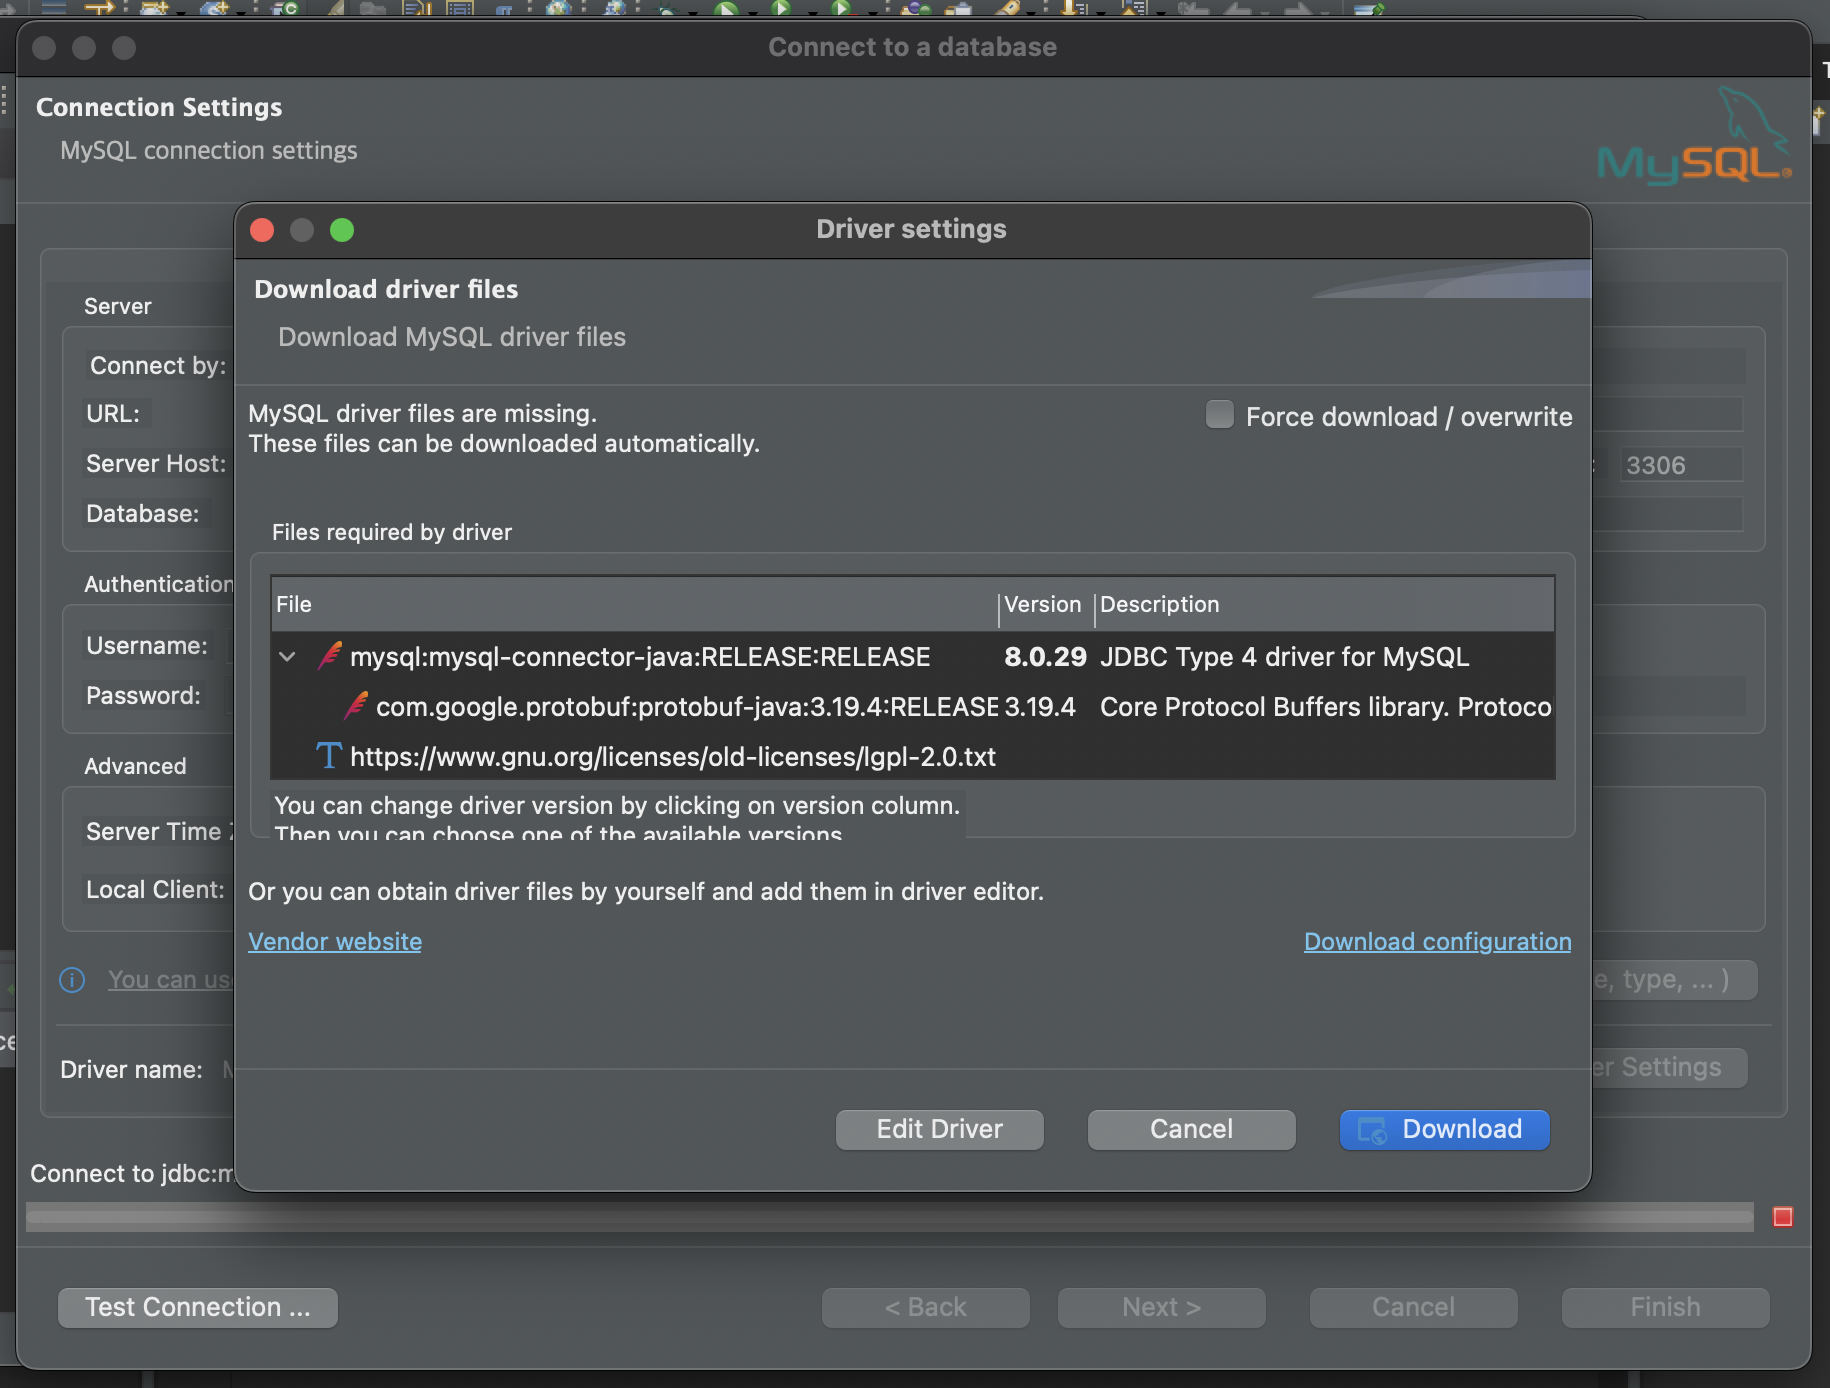Maximize Driver settings with green button
This screenshot has height=1388, width=1830.
(x=342, y=230)
